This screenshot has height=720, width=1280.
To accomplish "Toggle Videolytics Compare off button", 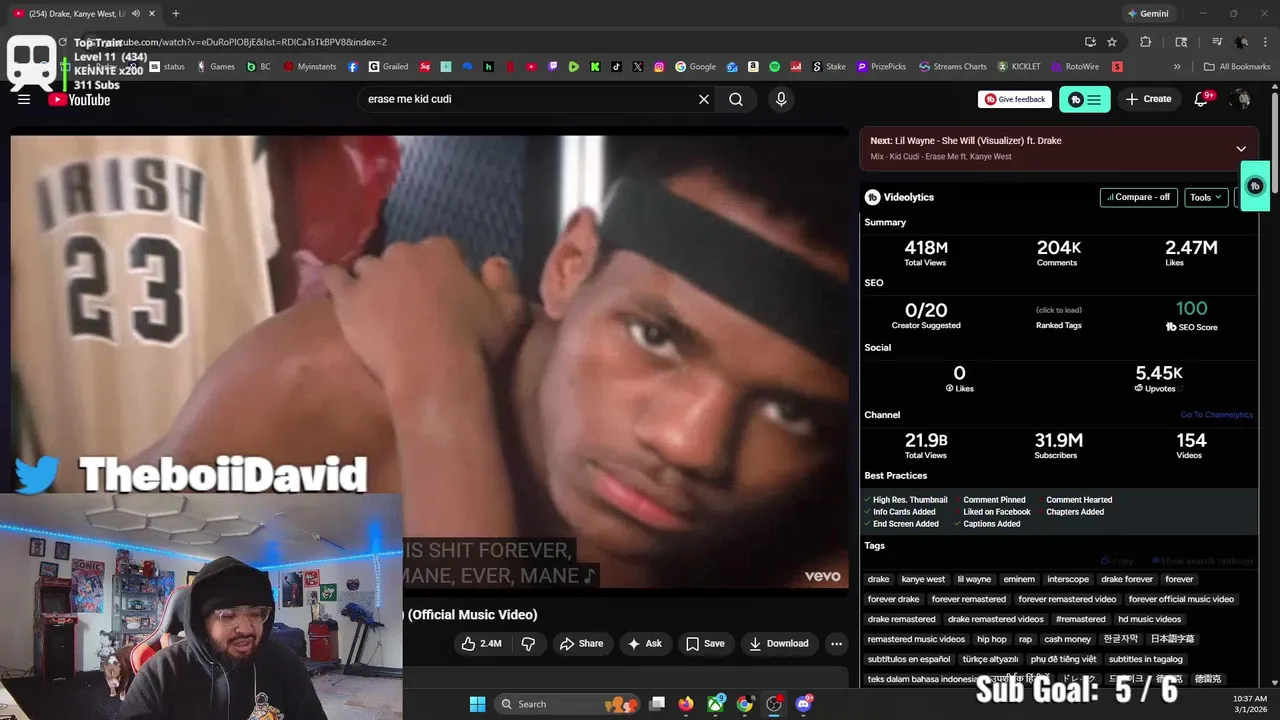I will 1138,197.
